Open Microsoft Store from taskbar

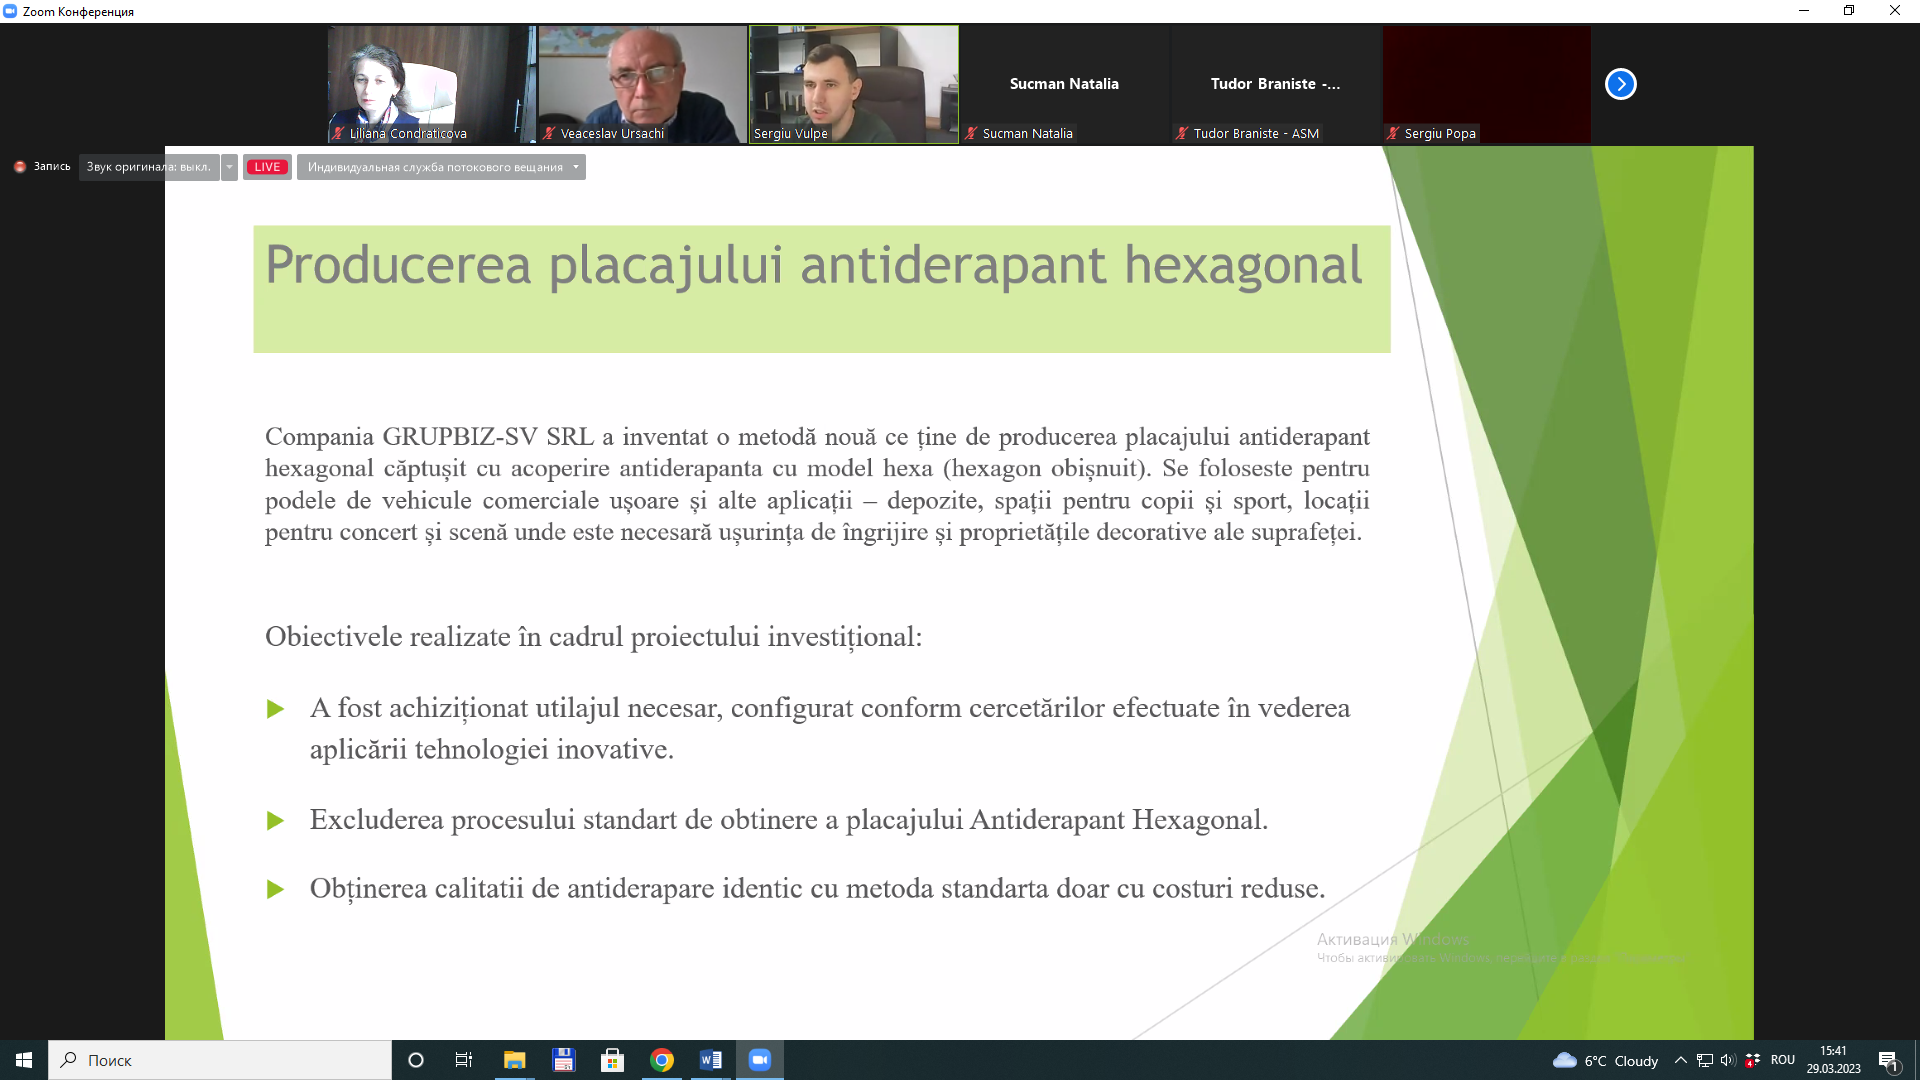point(612,1060)
